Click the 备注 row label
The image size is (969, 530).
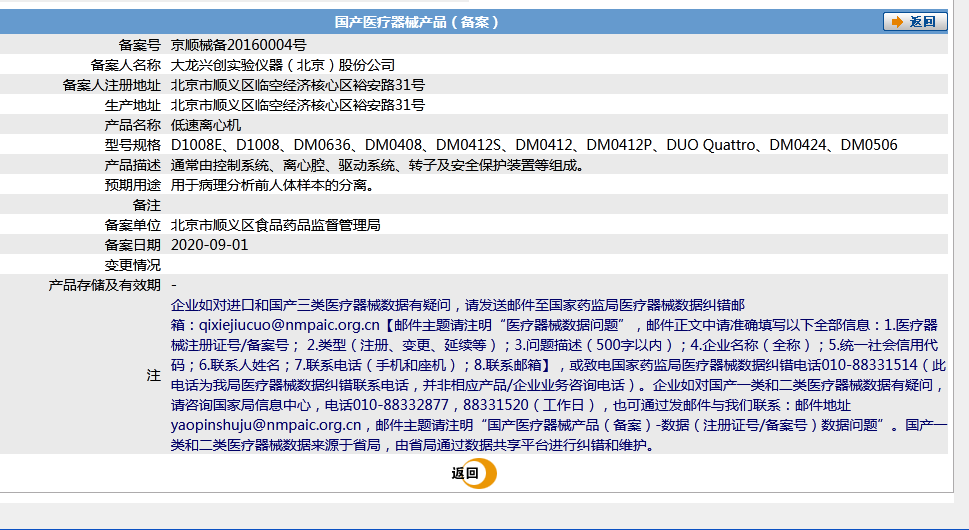(x=146, y=205)
